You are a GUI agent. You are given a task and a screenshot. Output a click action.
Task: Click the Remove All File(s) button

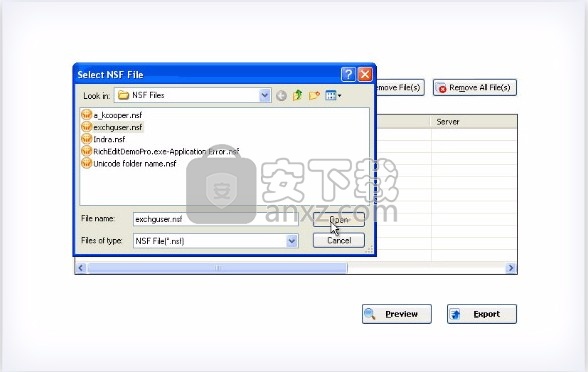click(475, 87)
